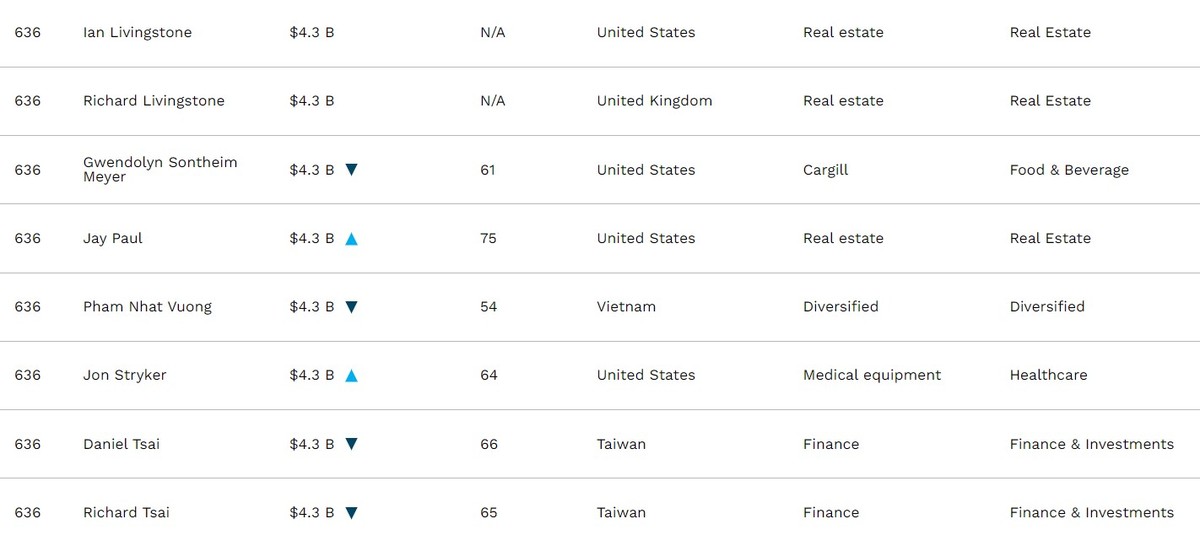Viewport: 1200px width, 546px height.
Task: Click the Vietnam country cell
Action: pos(626,307)
